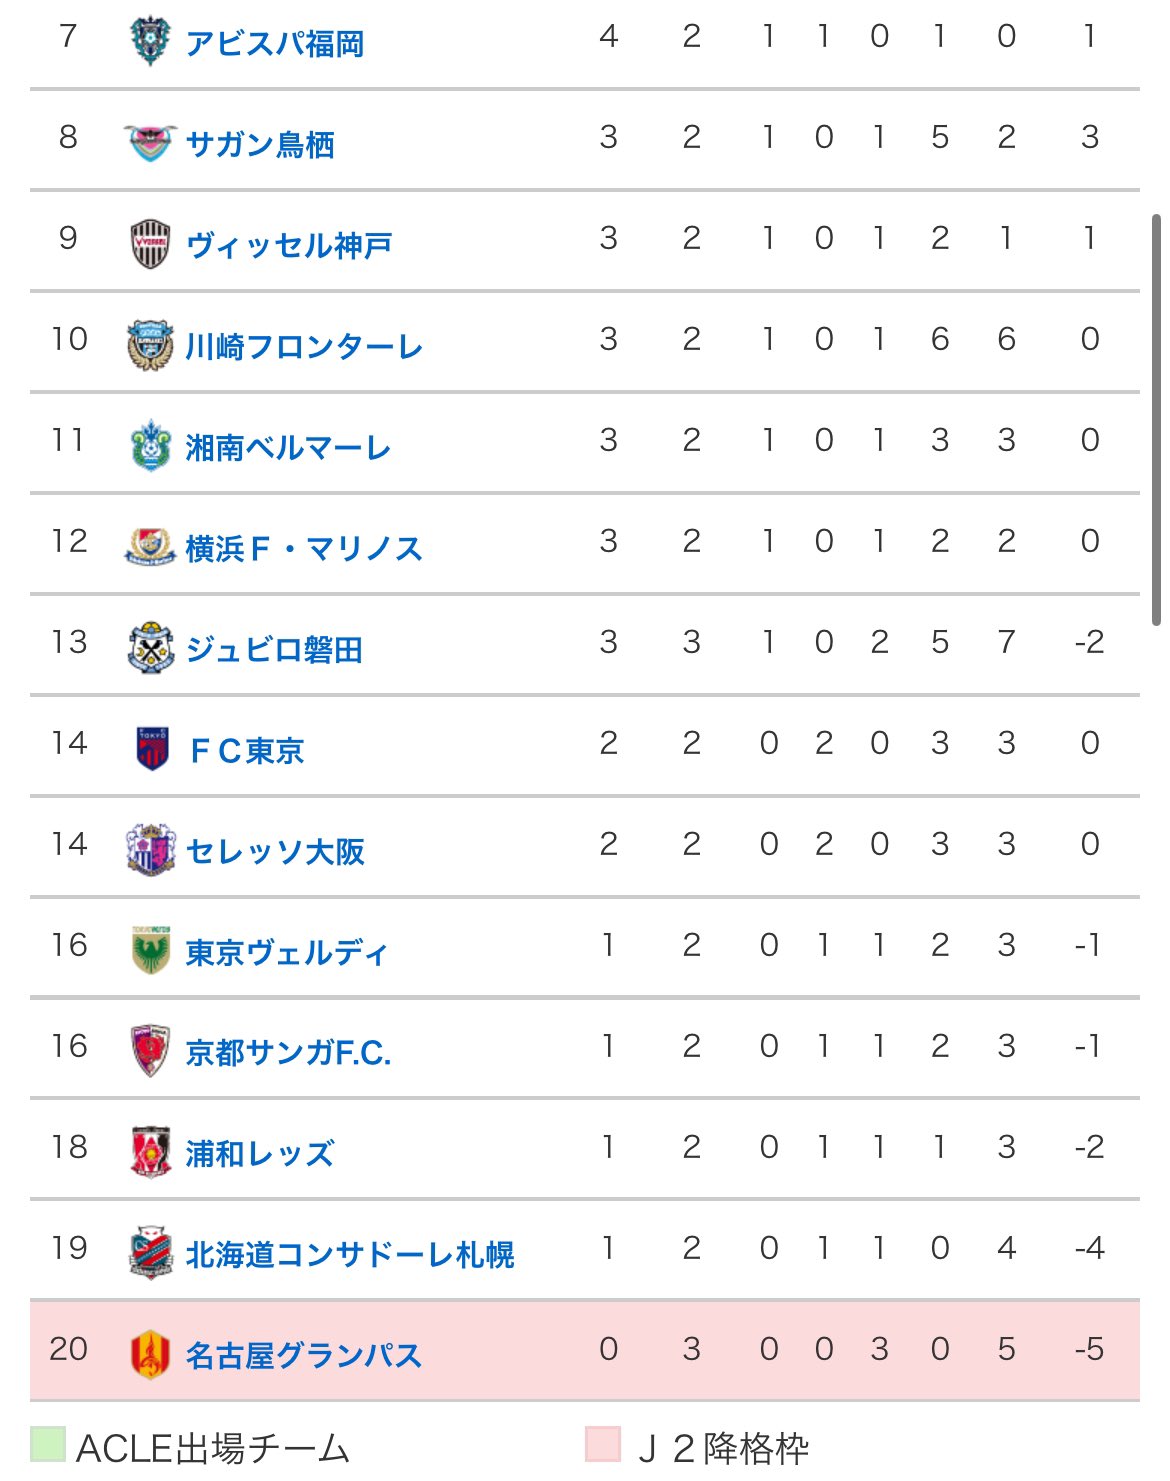This screenshot has height=1481, width=1170.
Task: Click the Kawasaki Frontale club logo
Action: pos(151,346)
